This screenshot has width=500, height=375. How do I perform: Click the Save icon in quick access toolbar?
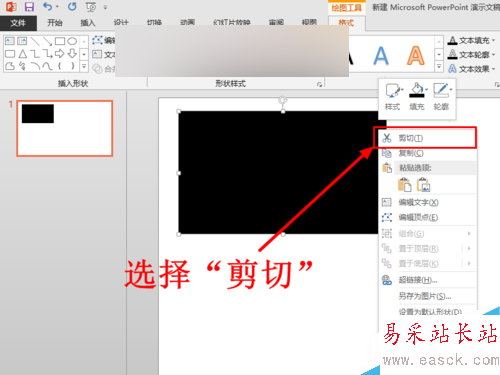29,7
